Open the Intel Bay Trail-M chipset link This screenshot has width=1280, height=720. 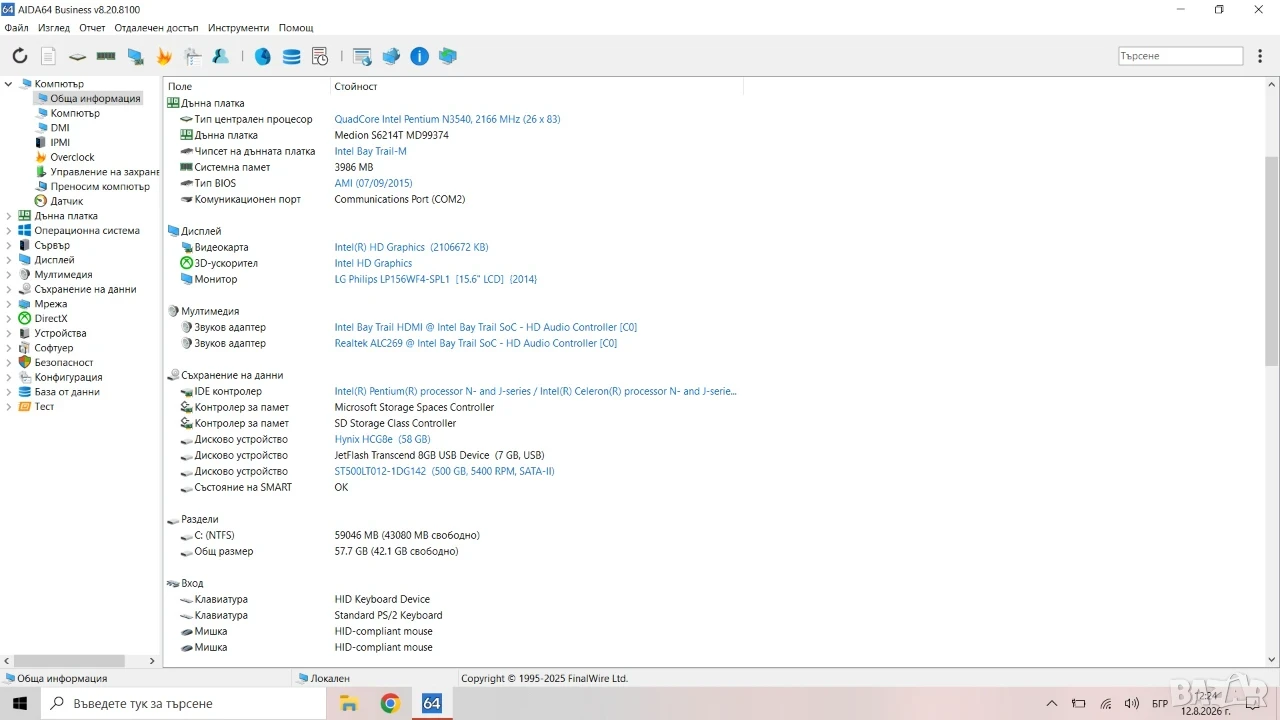tap(370, 151)
